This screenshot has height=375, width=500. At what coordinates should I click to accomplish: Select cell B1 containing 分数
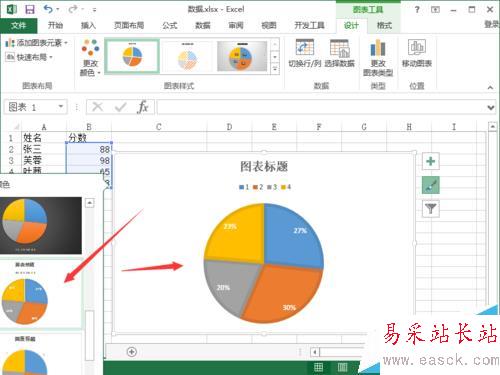tap(89, 138)
